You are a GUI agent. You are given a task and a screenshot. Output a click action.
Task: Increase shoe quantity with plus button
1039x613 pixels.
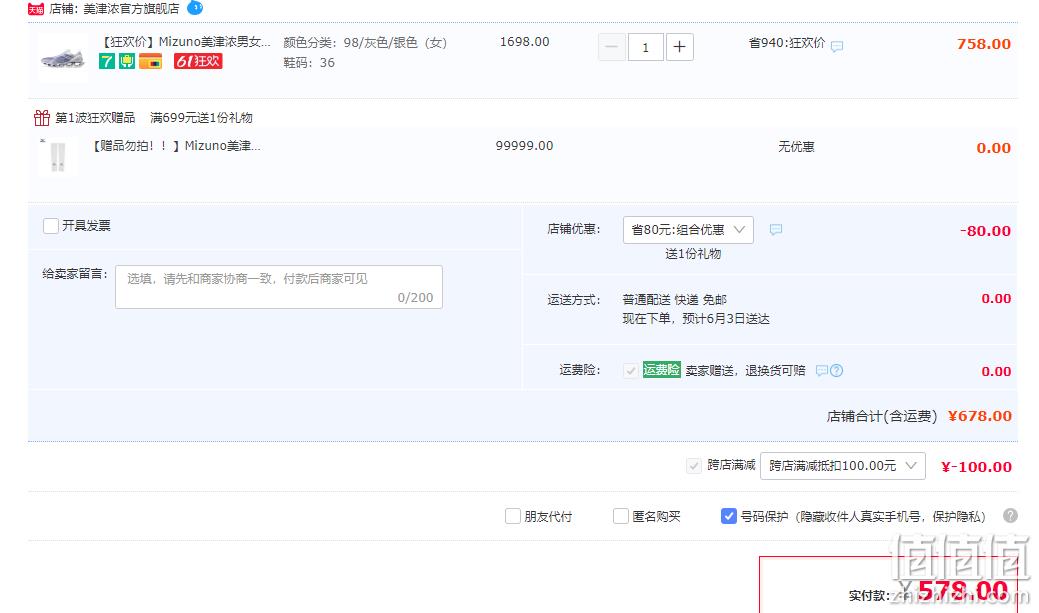pos(679,47)
